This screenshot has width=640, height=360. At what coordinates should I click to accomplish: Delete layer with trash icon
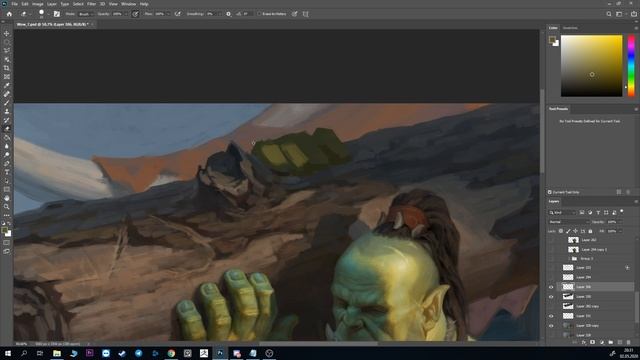[629, 342]
